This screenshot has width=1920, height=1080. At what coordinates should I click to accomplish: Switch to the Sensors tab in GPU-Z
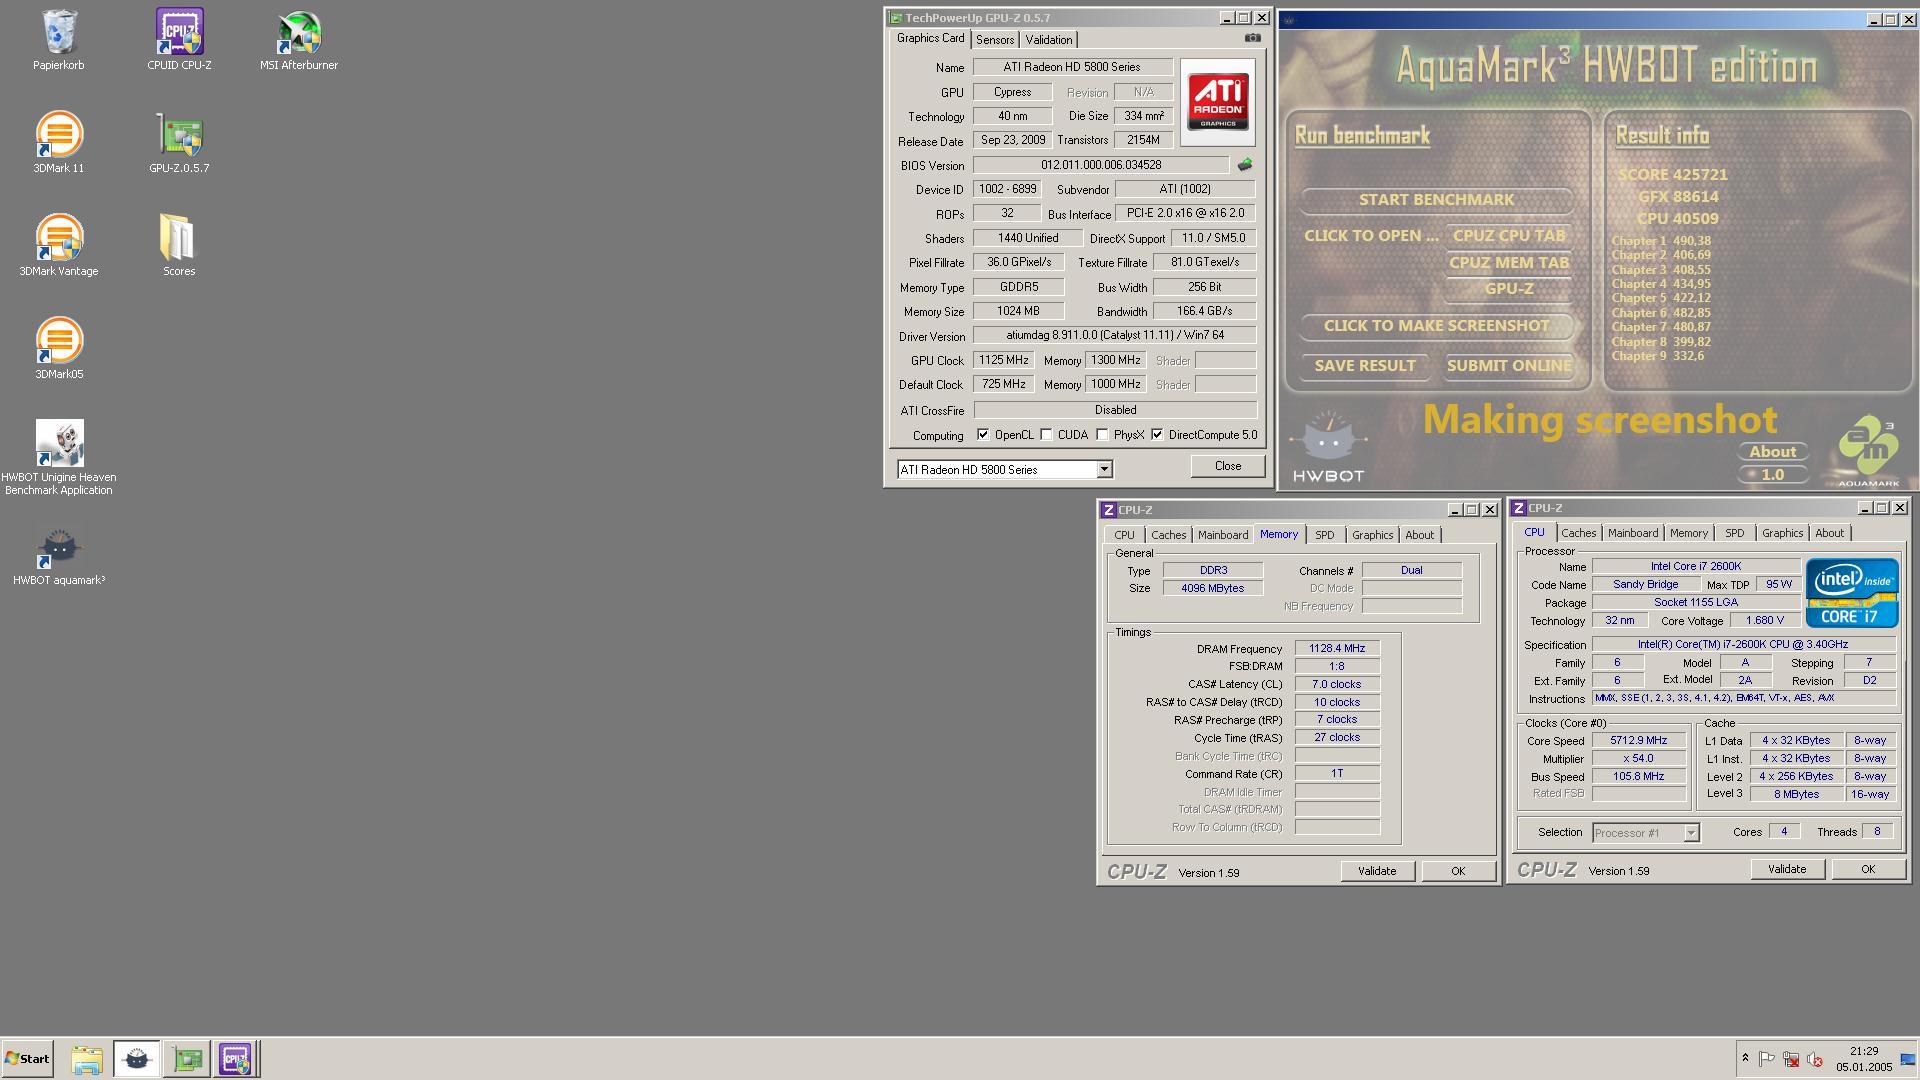(x=995, y=40)
